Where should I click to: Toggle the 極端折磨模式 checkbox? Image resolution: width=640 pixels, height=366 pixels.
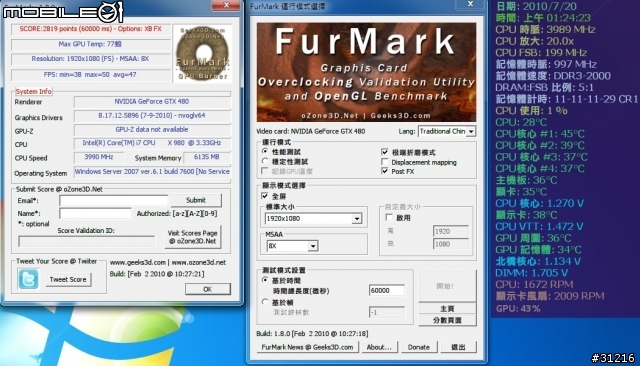click(384, 152)
